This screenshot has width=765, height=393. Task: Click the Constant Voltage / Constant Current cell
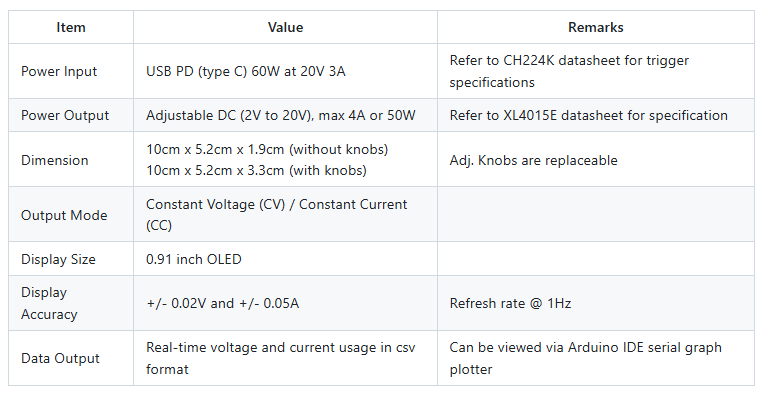point(276,215)
